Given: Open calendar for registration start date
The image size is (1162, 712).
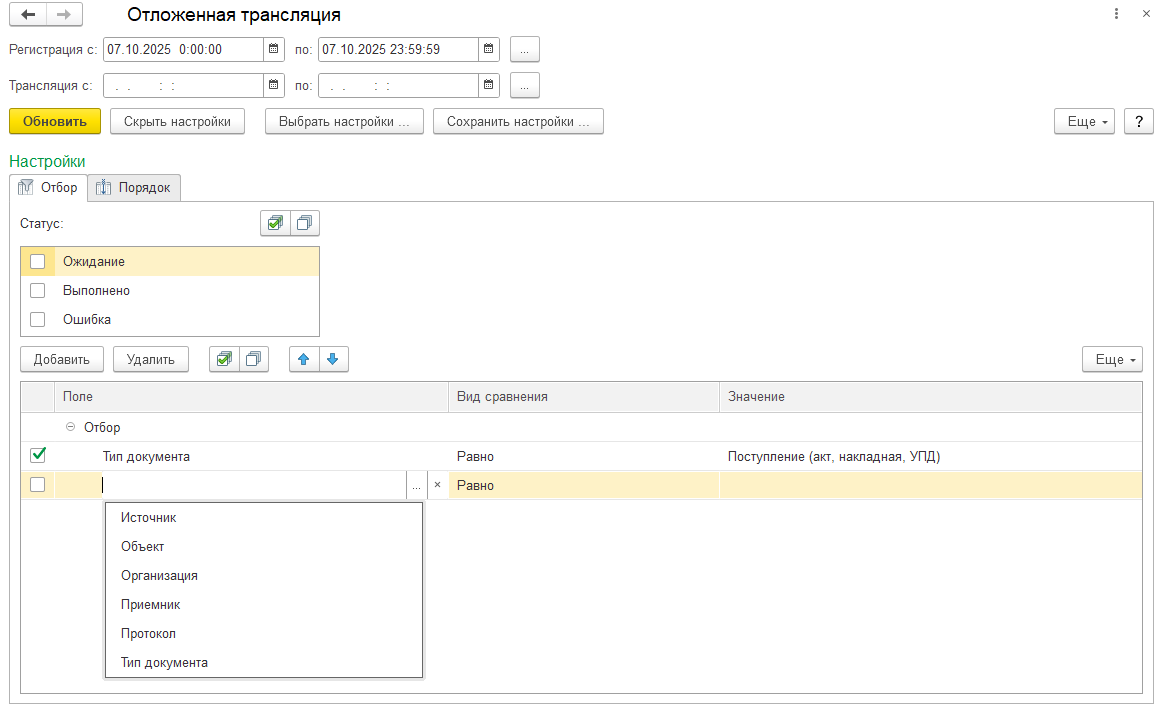Looking at the screenshot, I should [x=274, y=49].
